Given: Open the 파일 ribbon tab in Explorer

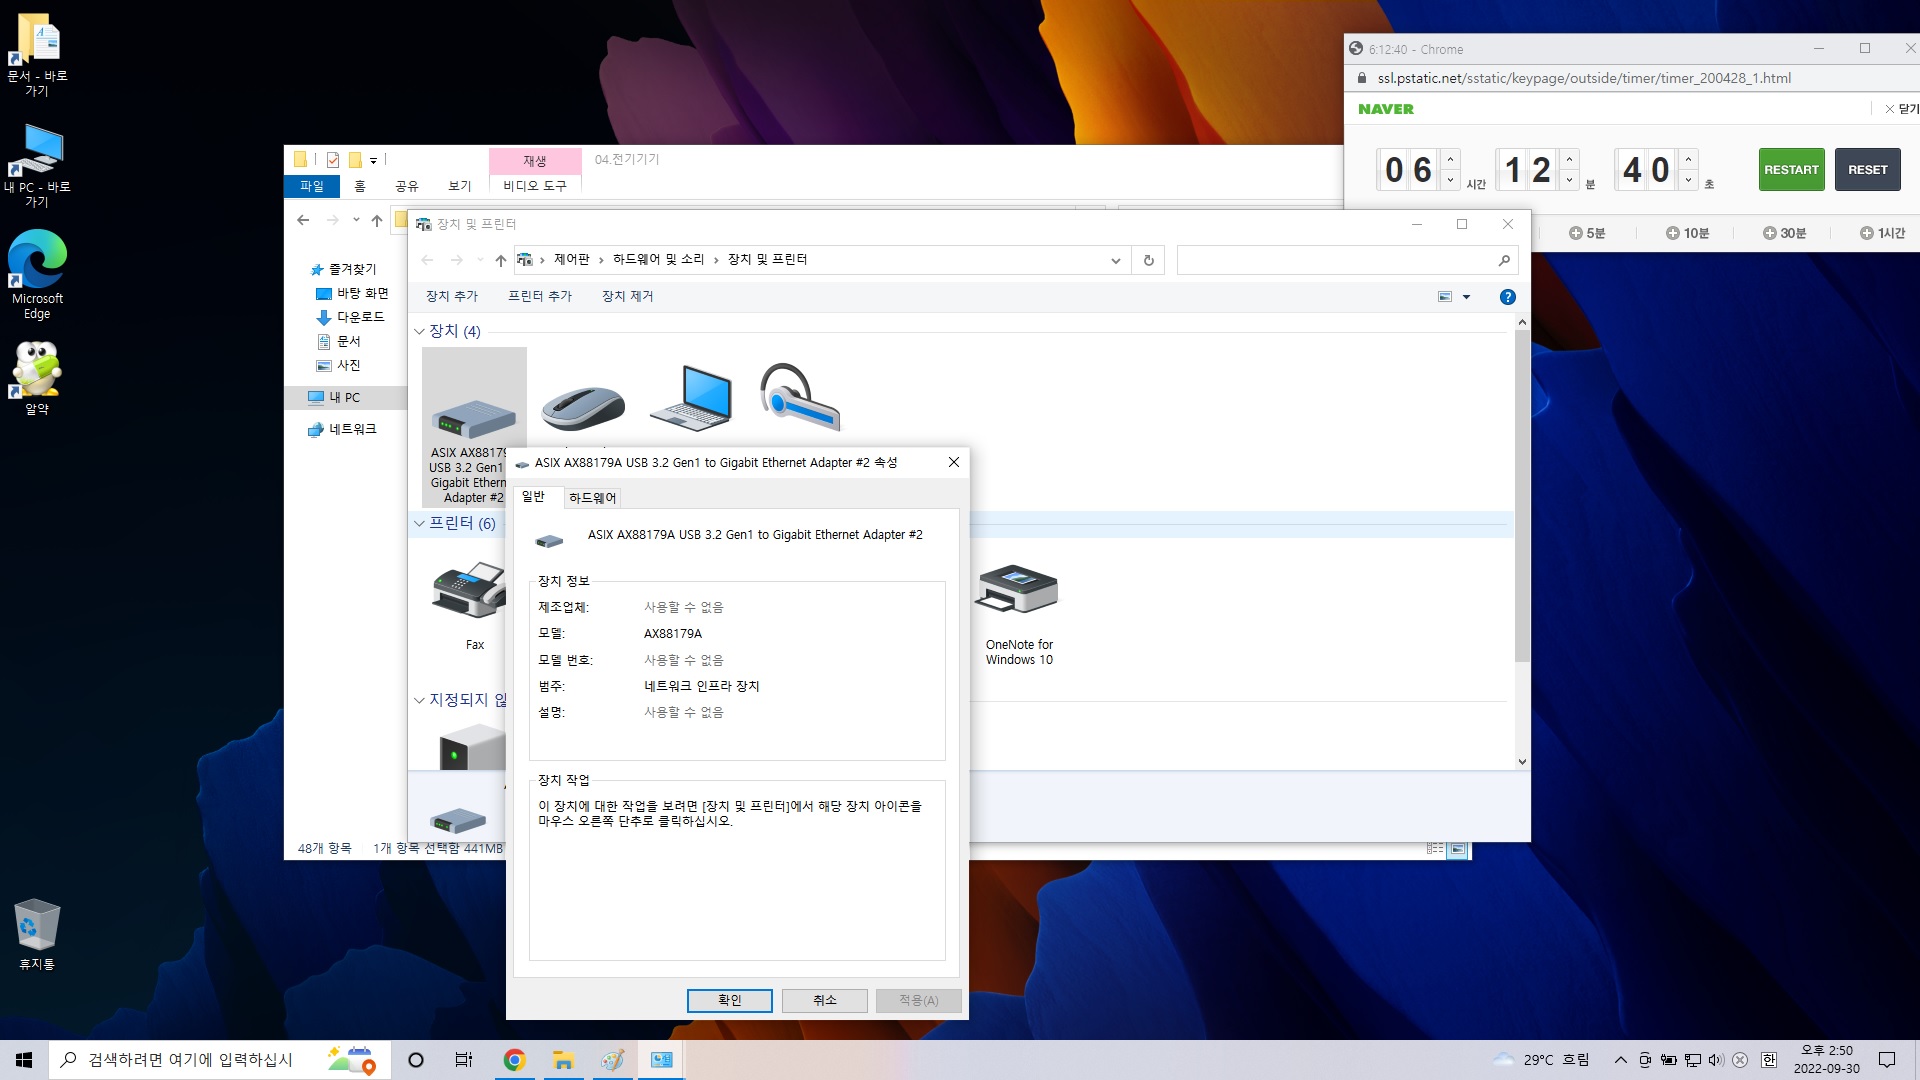Looking at the screenshot, I should [312, 186].
